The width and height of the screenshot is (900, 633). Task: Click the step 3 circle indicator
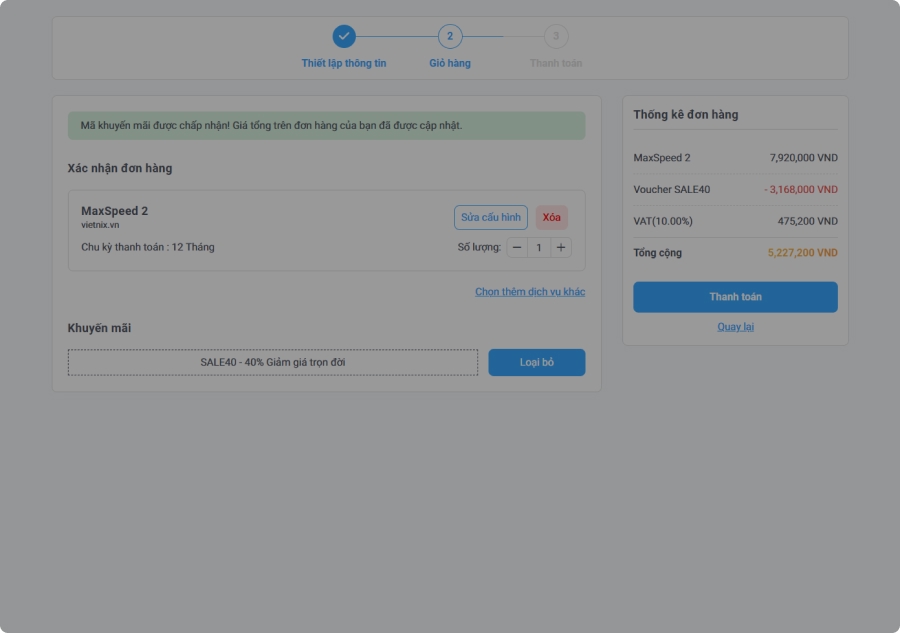[x=556, y=36]
